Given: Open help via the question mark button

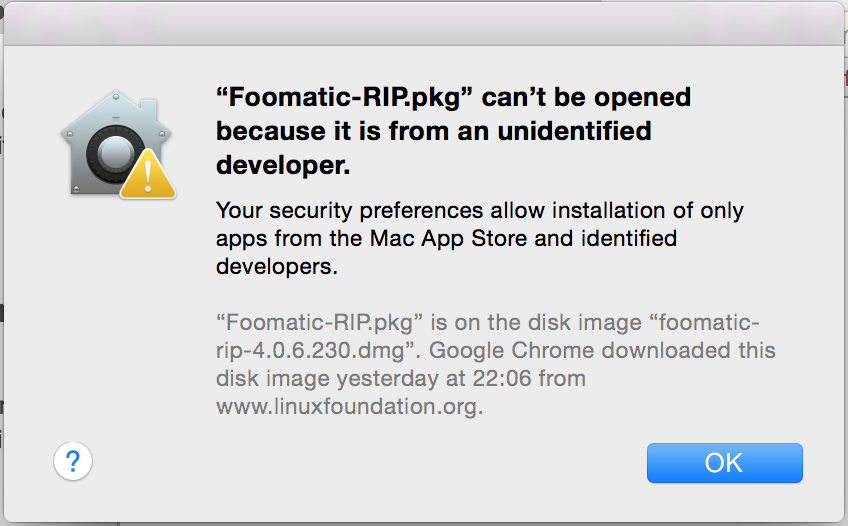Looking at the screenshot, I should [72, 461].
